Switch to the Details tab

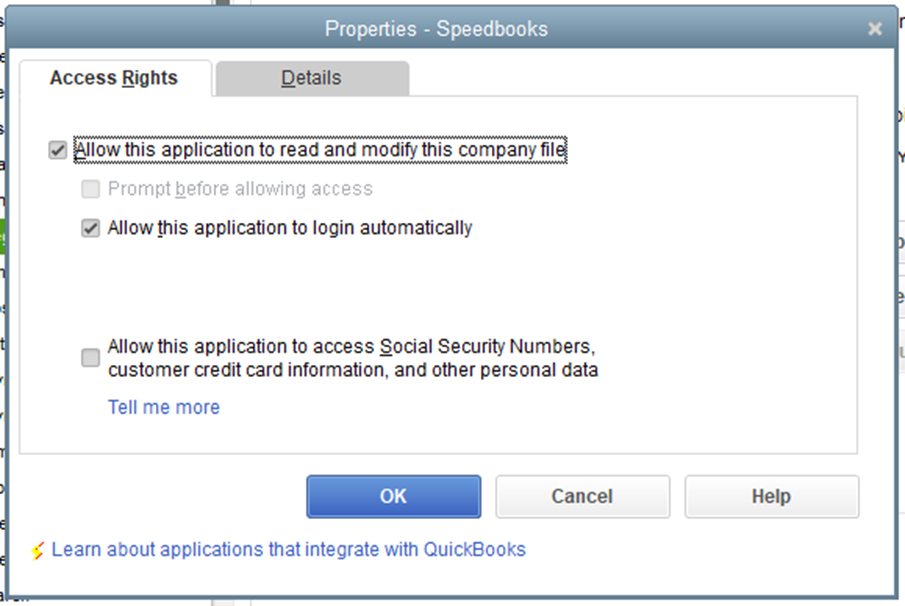[312, 78]
